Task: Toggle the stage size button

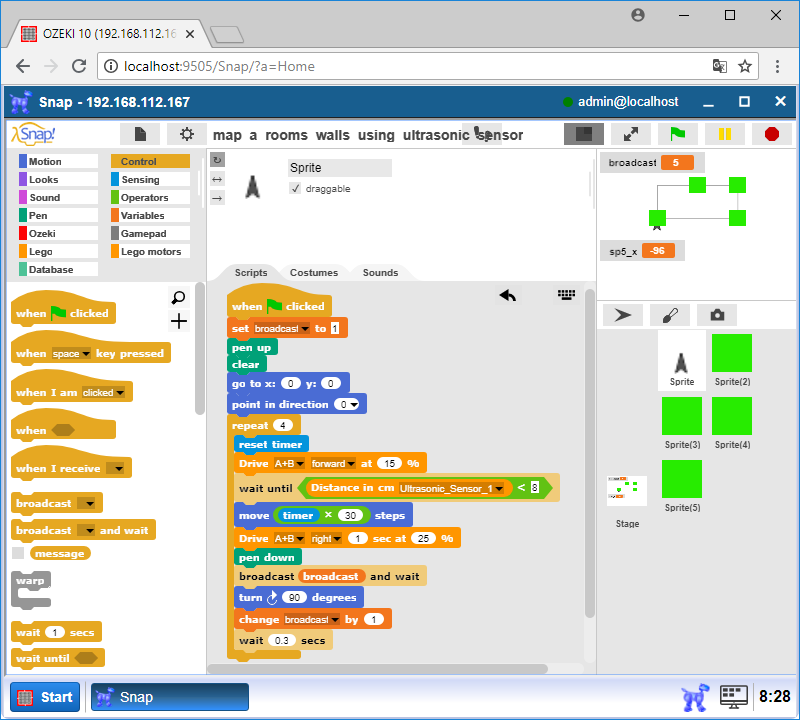Action: coord(584,134)
